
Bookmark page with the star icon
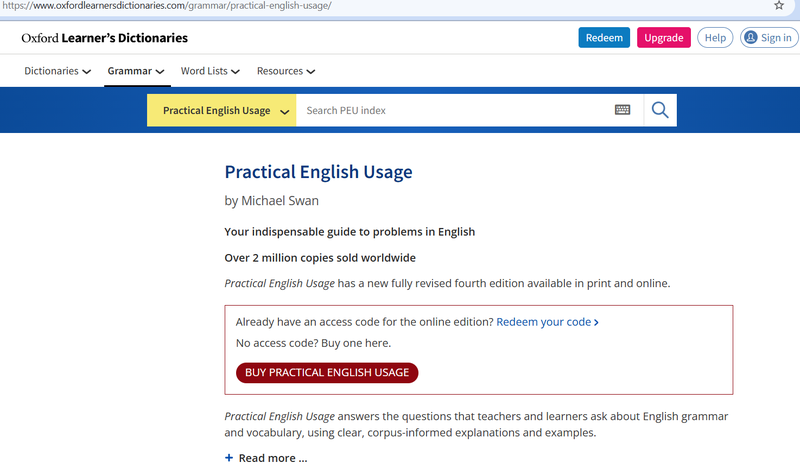[x=779, y=6]
